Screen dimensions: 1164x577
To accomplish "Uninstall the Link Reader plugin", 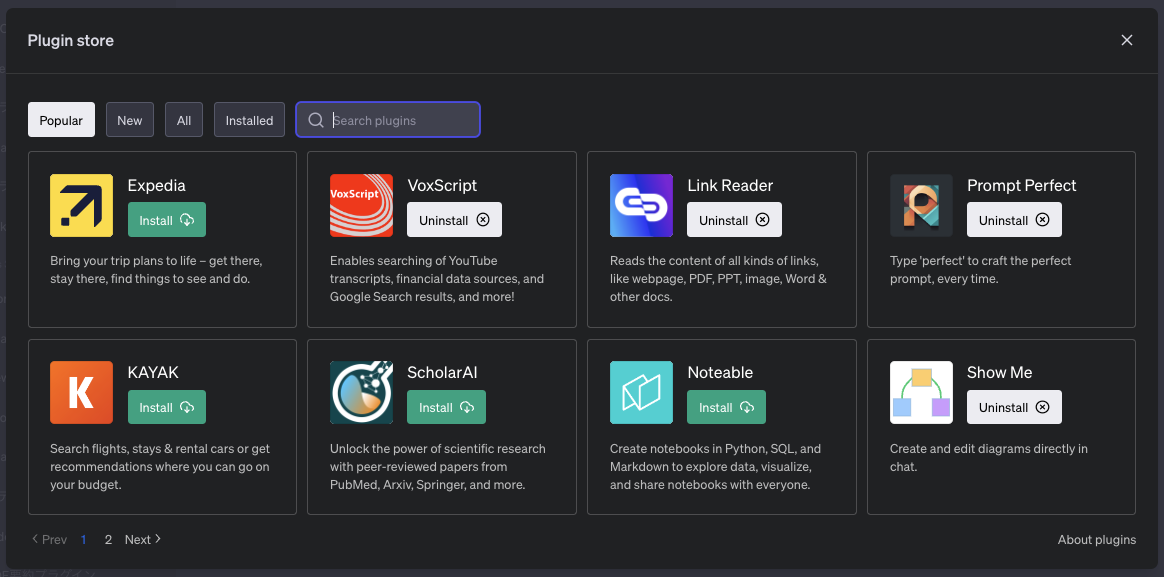I will tap(734, 220).
